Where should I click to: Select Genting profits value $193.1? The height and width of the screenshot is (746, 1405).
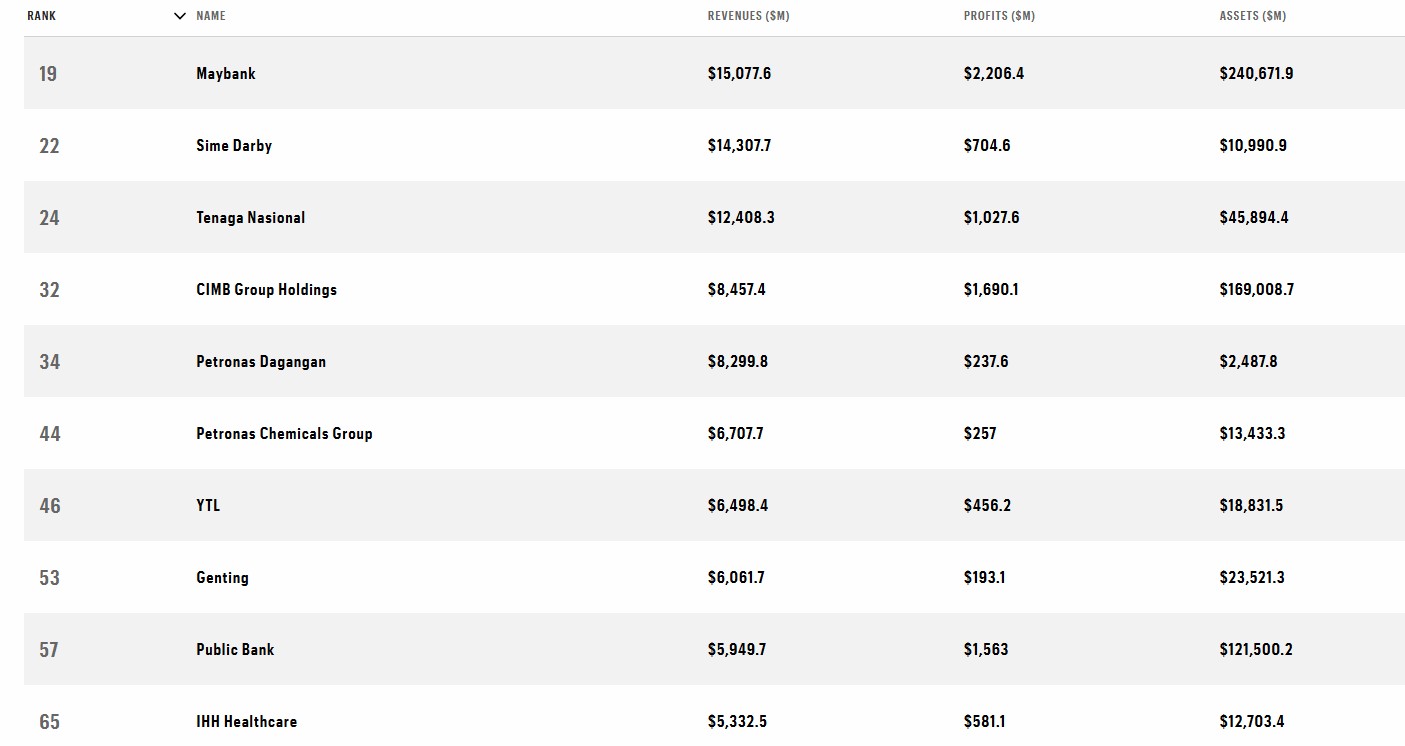(985, 578)
